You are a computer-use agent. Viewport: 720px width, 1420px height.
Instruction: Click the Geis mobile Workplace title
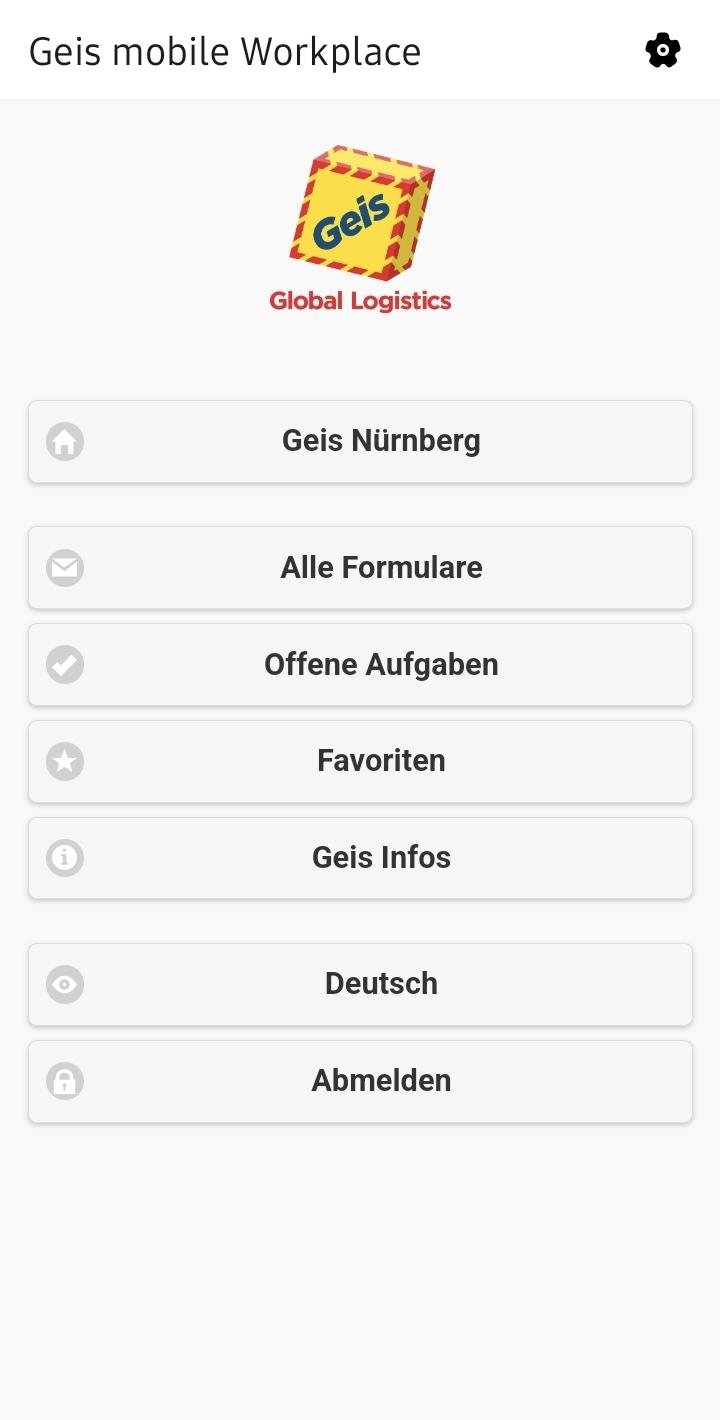225,51
